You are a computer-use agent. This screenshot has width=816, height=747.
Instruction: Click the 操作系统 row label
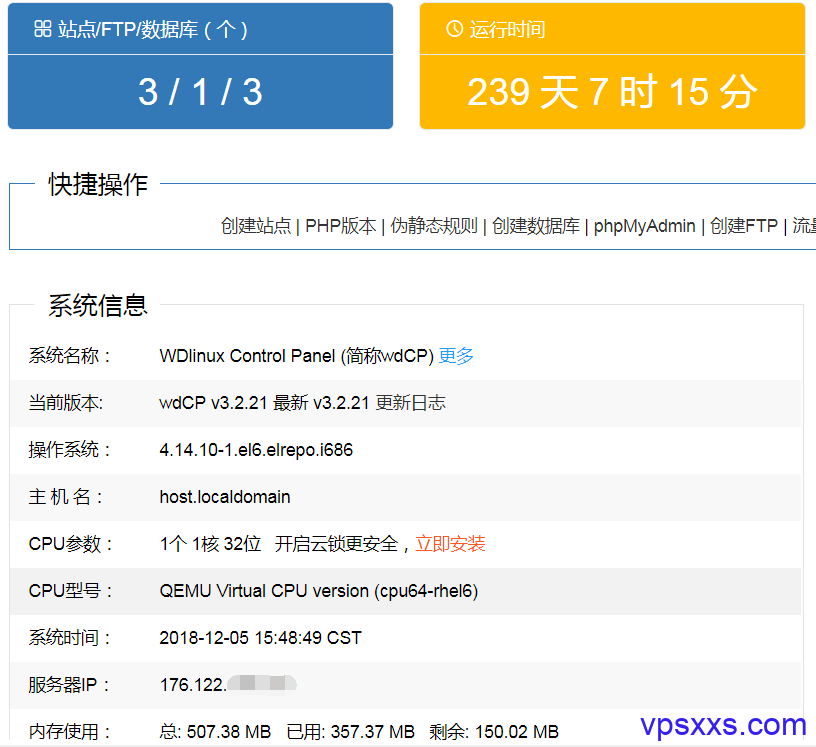69,450
